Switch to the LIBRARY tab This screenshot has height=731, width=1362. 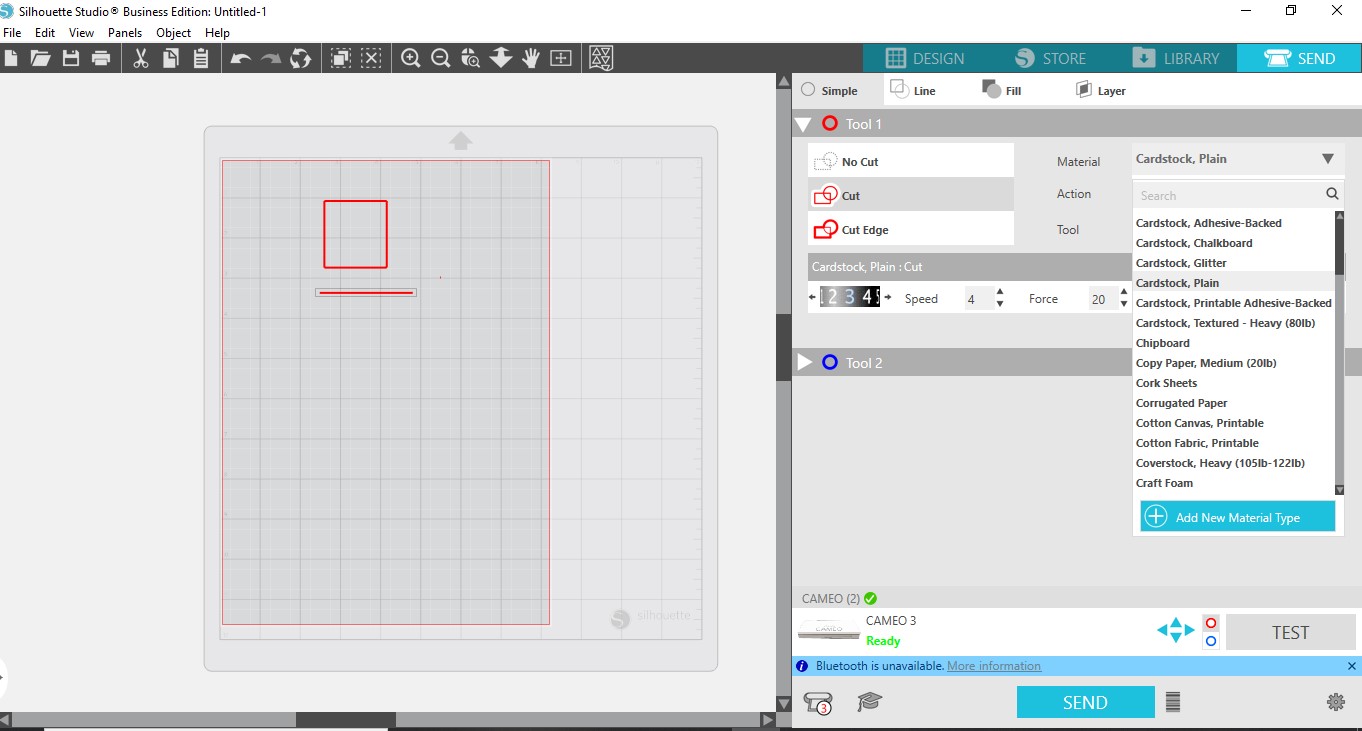pos(1175,58)
